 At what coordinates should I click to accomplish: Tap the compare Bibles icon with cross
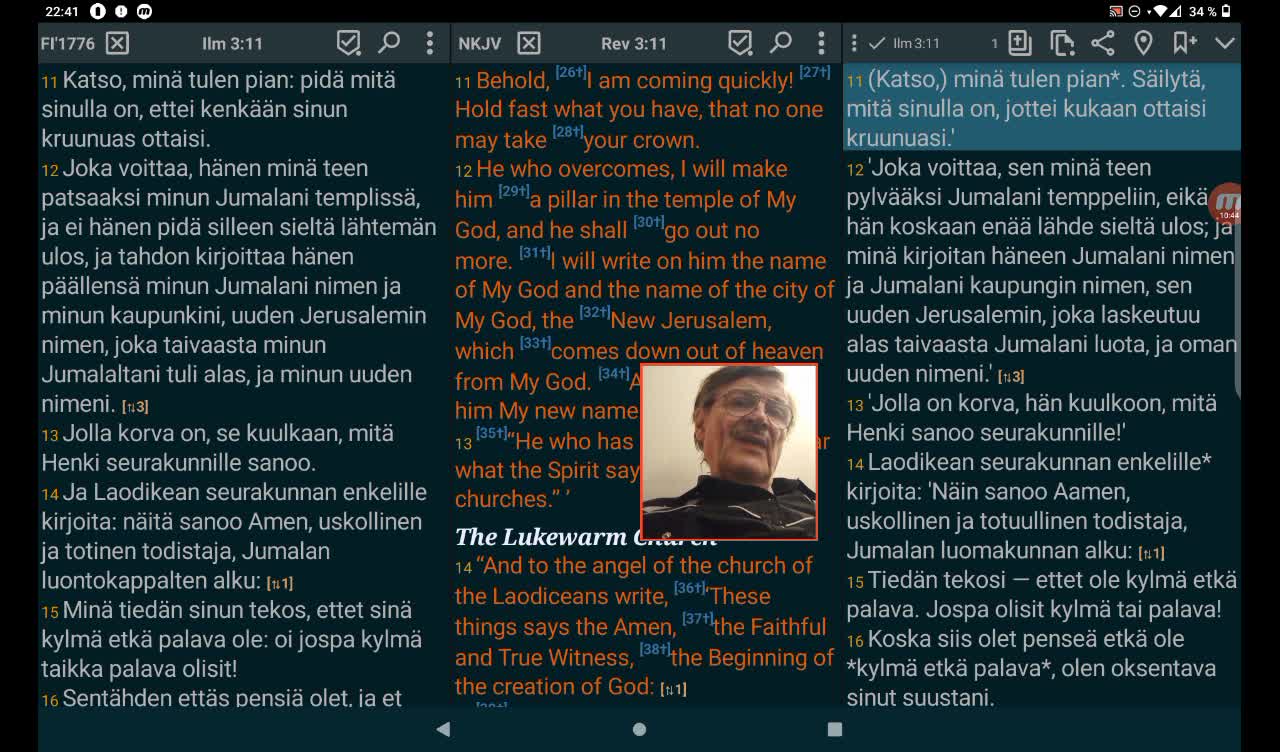point(1019,42)
